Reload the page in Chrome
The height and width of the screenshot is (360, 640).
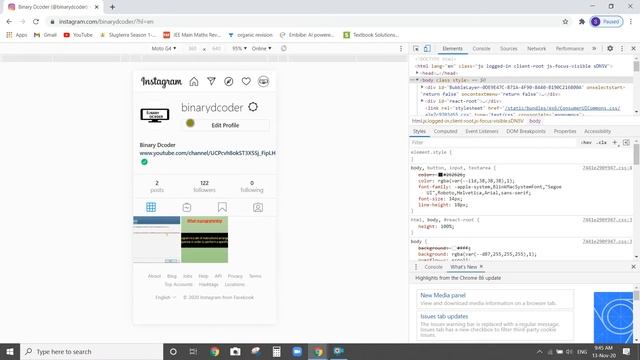[36, 22]
